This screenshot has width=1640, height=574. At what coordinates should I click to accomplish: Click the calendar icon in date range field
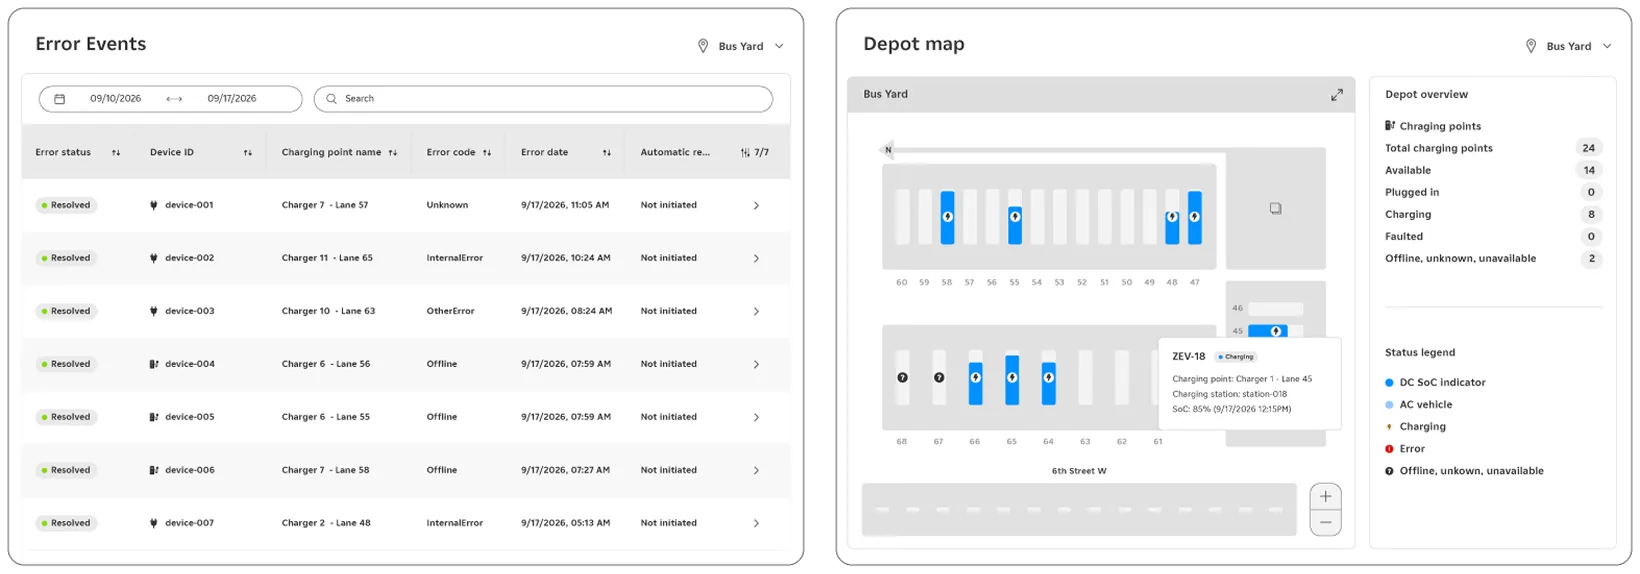coord(59,99)
